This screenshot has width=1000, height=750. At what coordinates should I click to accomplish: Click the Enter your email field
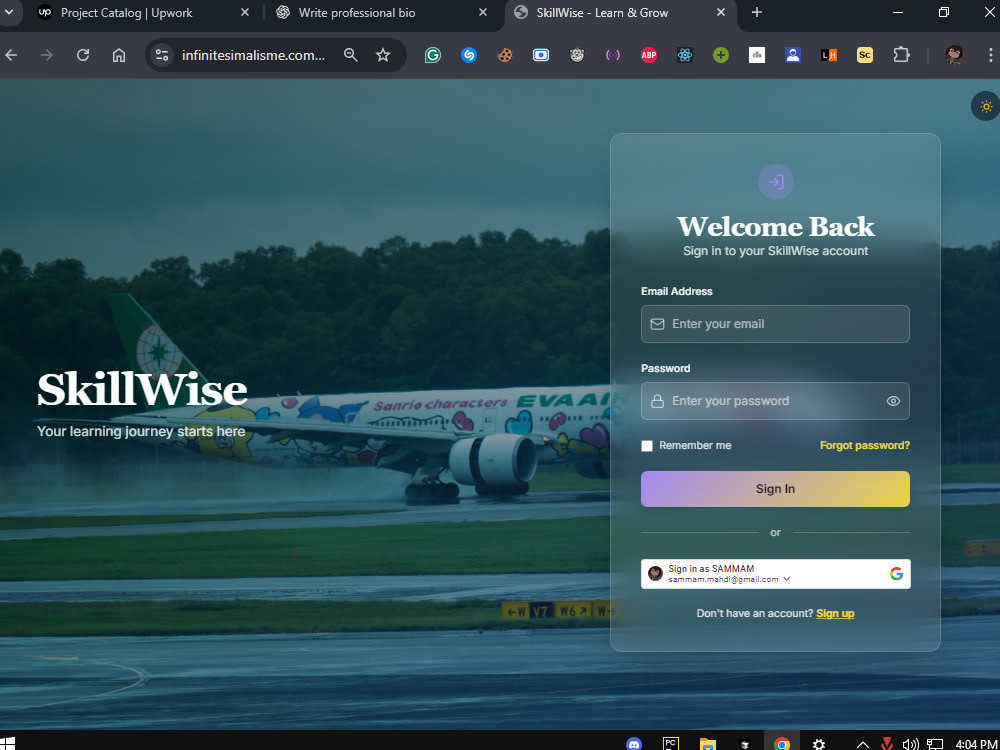tap(775, 324)
